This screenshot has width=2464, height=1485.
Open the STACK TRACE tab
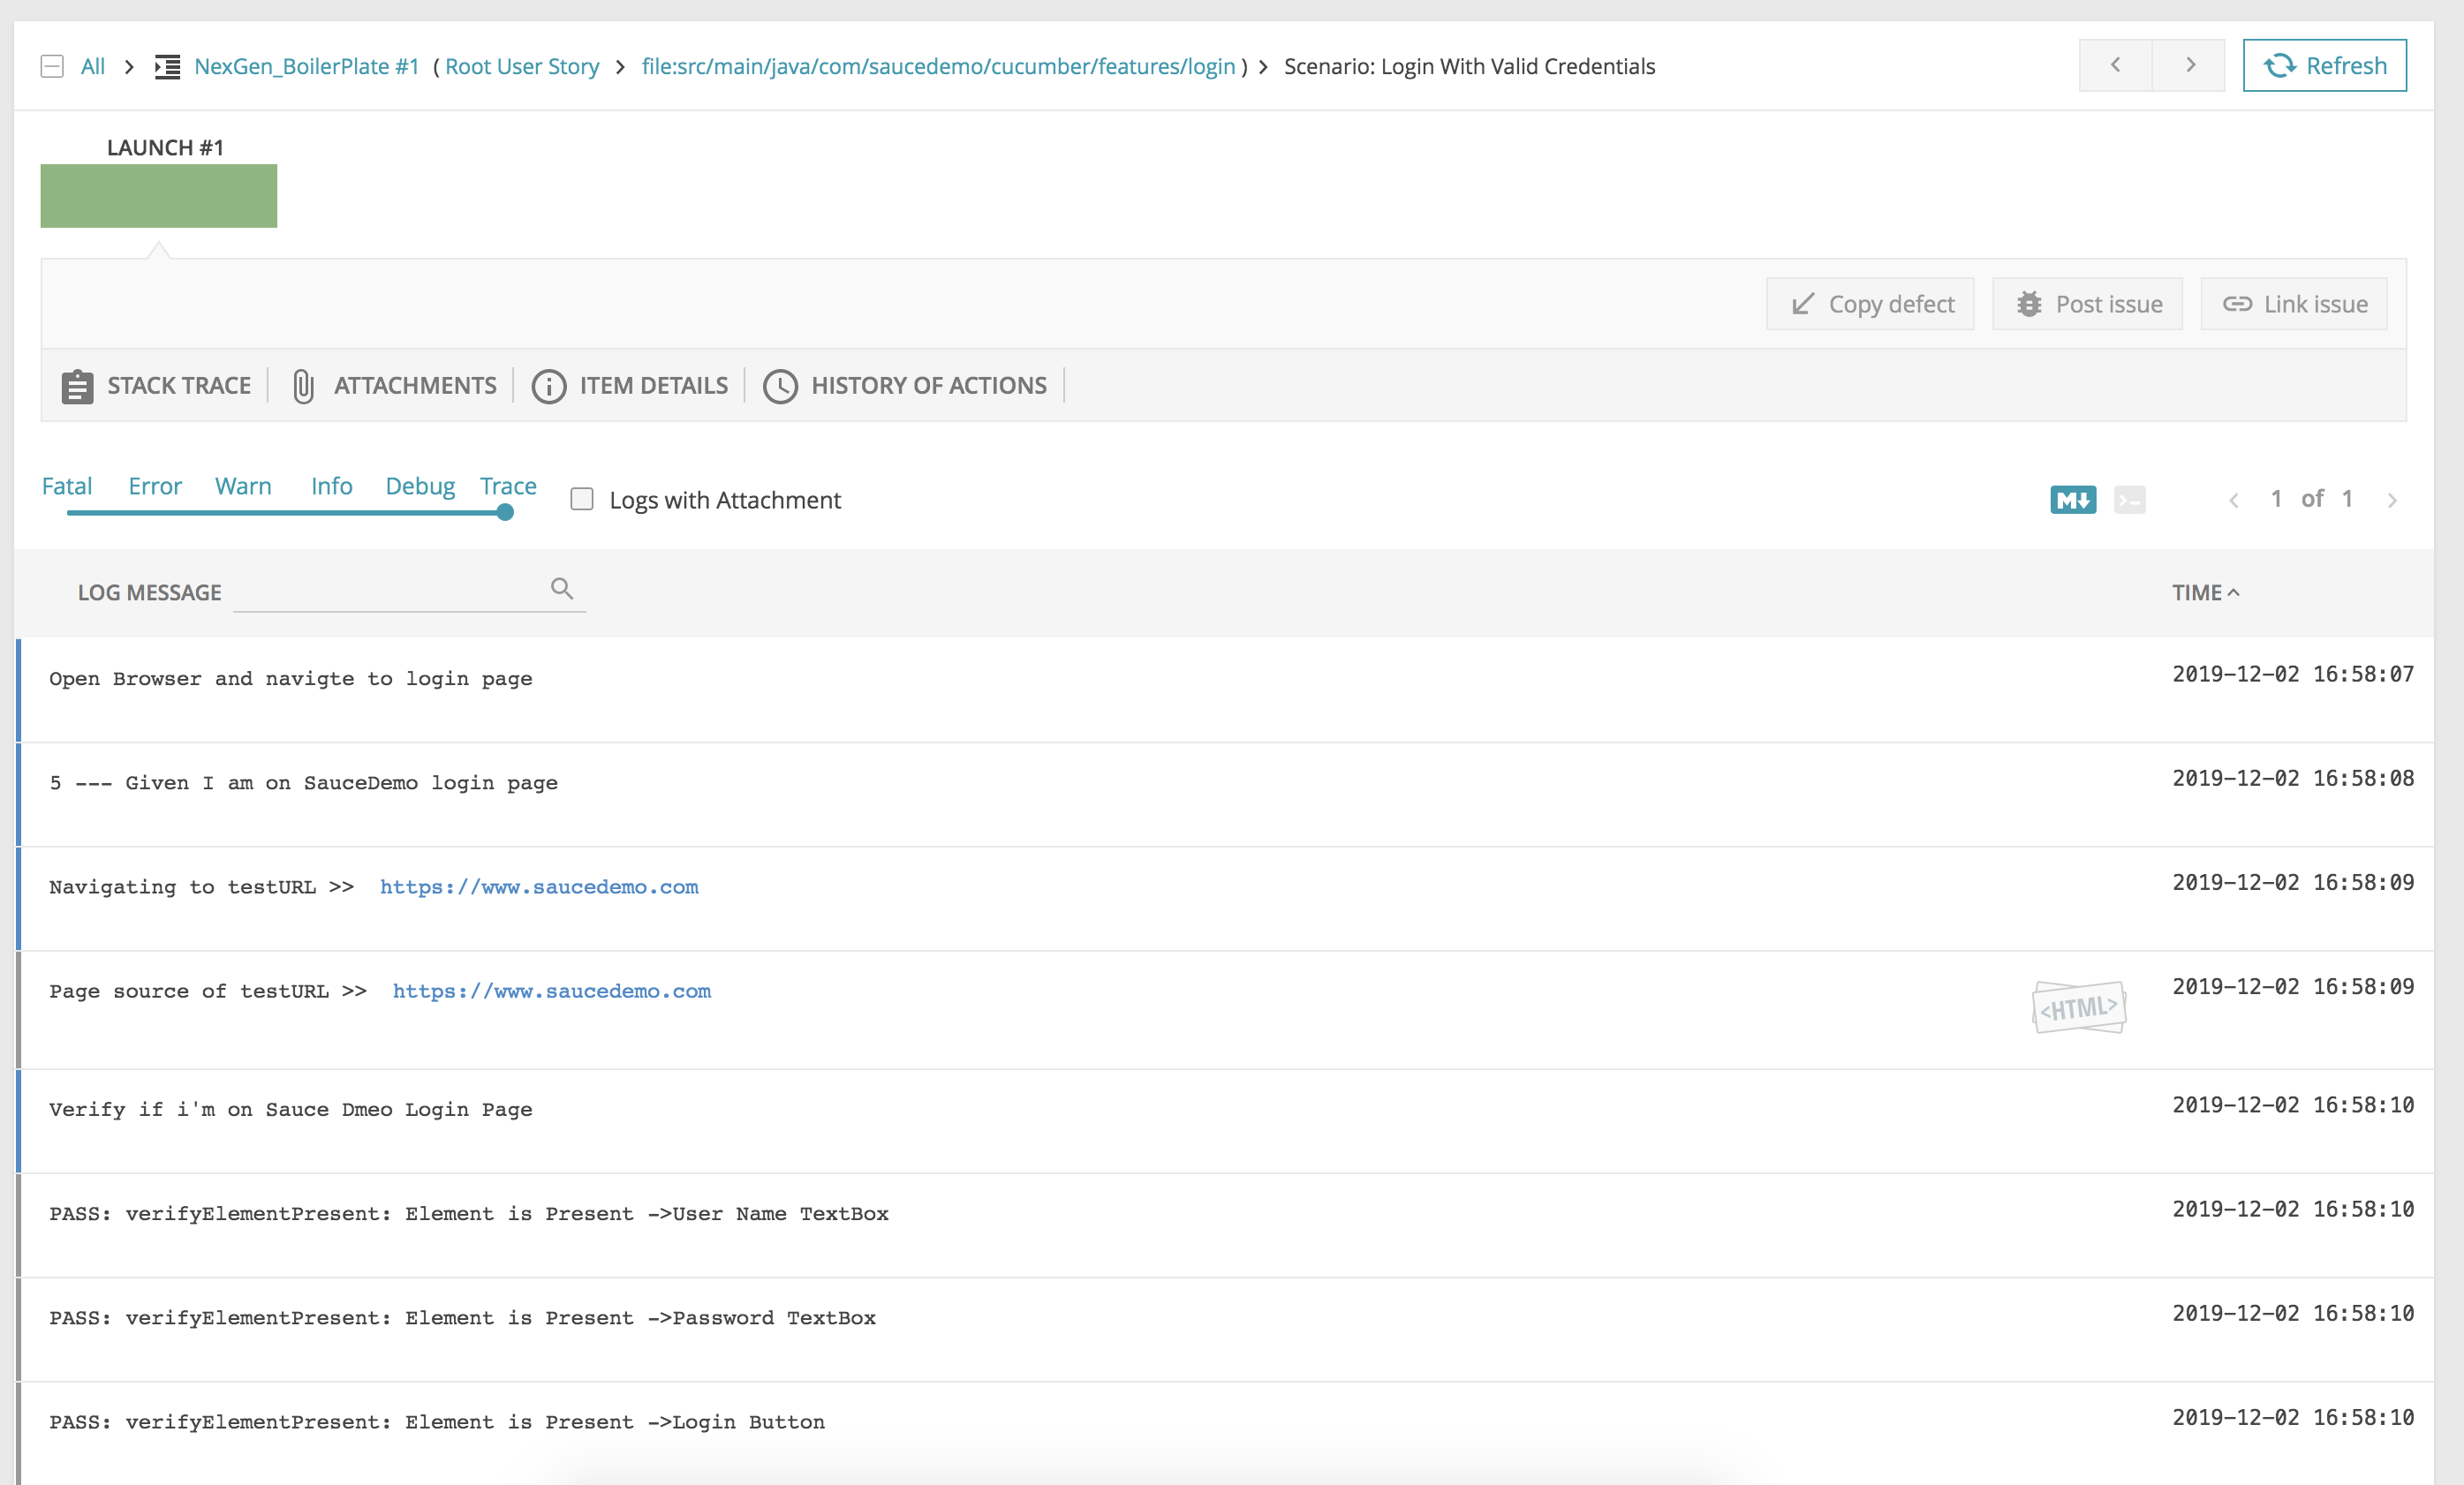(x=156, y=386)
